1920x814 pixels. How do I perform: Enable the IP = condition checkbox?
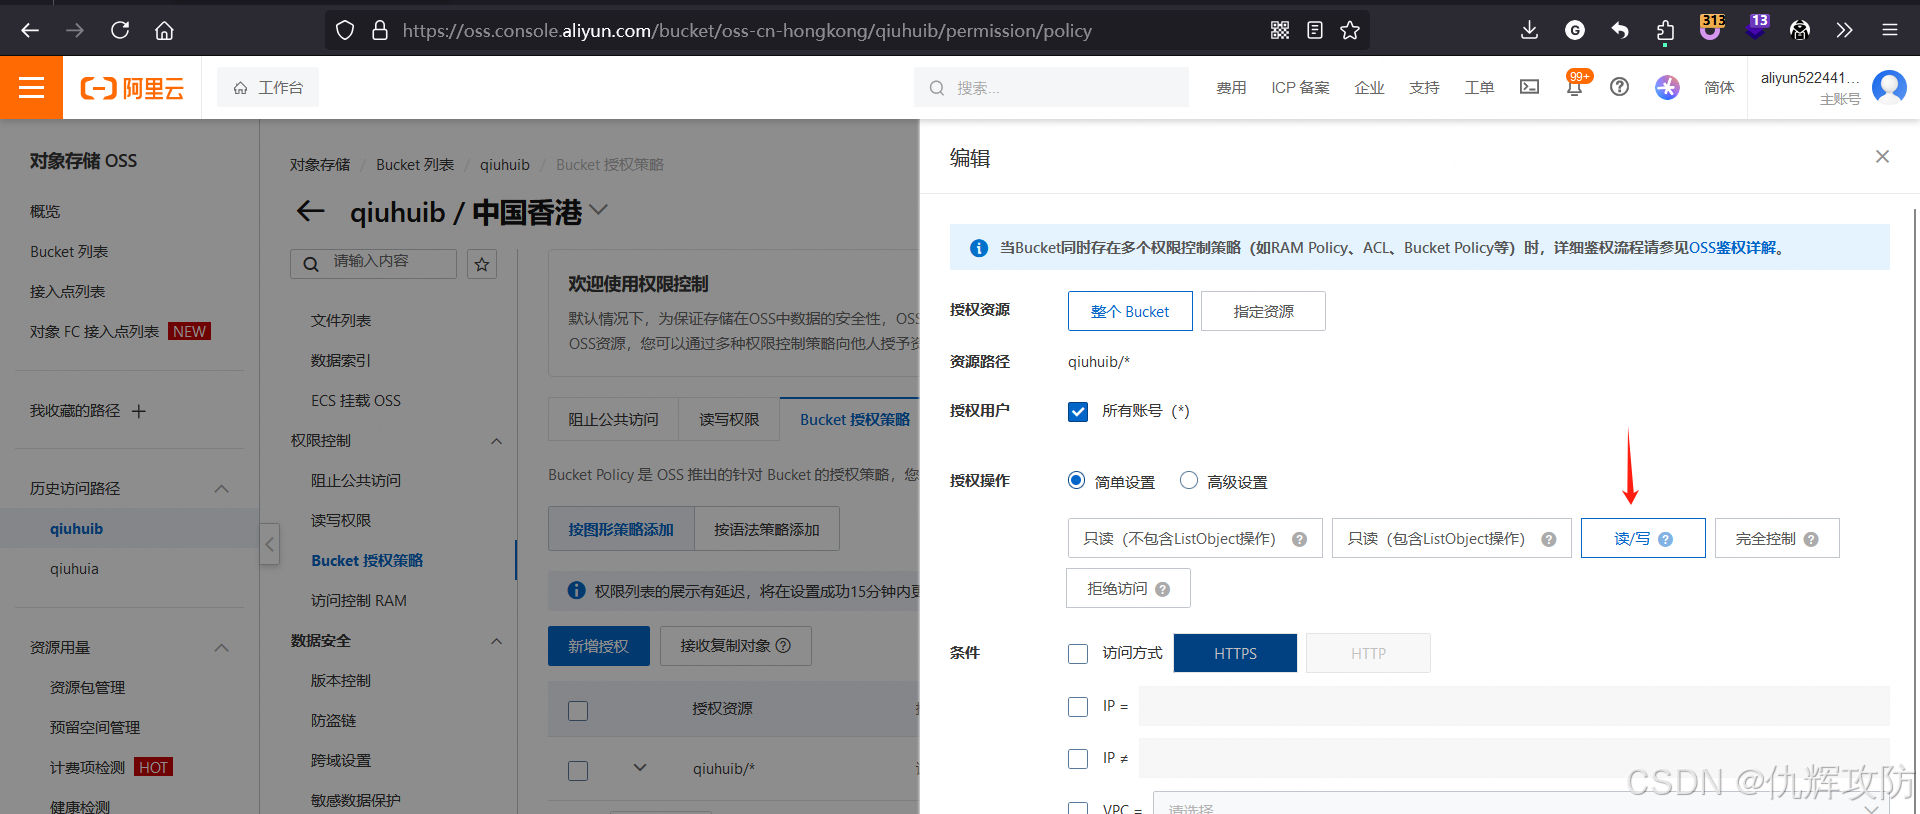[x=1078, y=707]
